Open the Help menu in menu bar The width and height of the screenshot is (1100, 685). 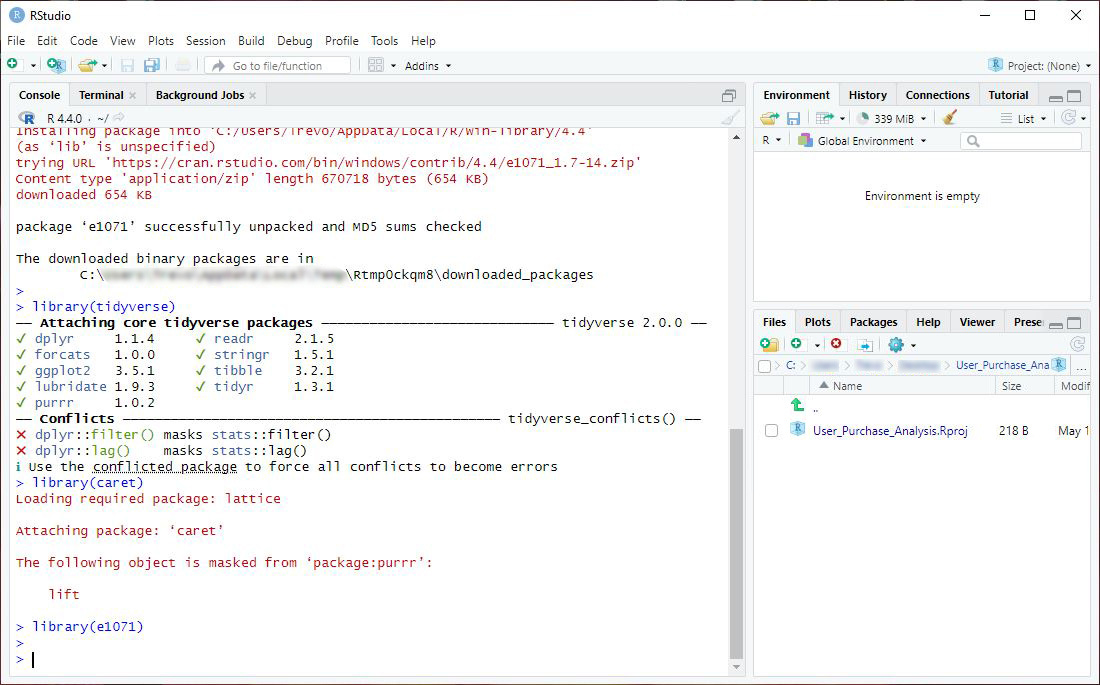423,41
